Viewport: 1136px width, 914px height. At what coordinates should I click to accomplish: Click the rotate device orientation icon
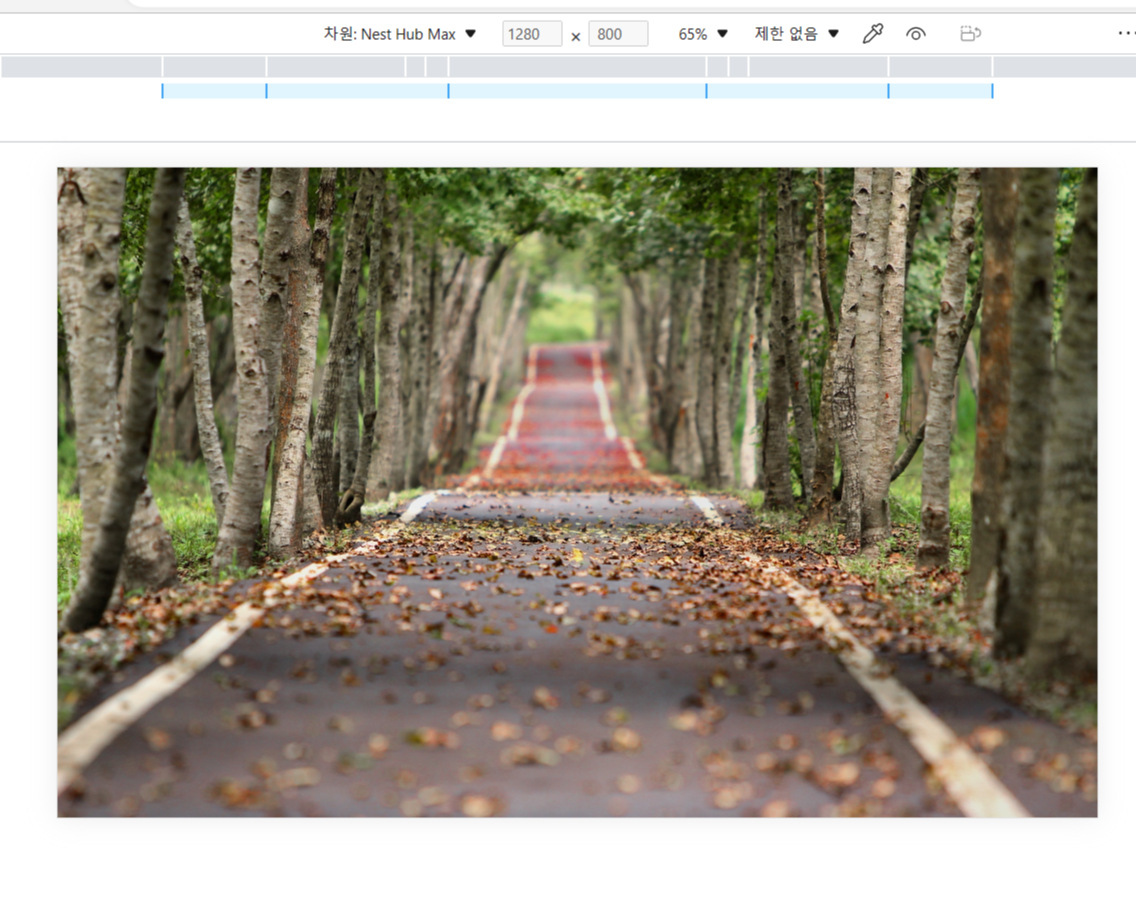(970, 33)
